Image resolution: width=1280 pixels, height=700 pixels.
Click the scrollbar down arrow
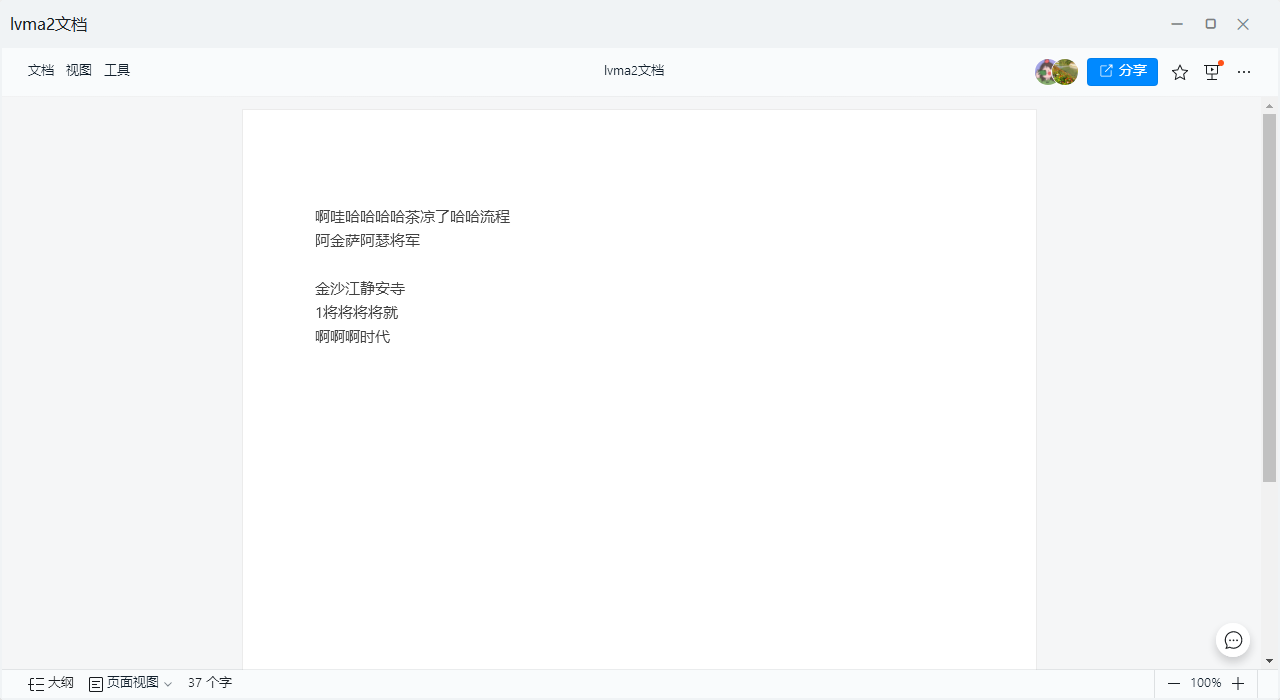point(1270,661)
